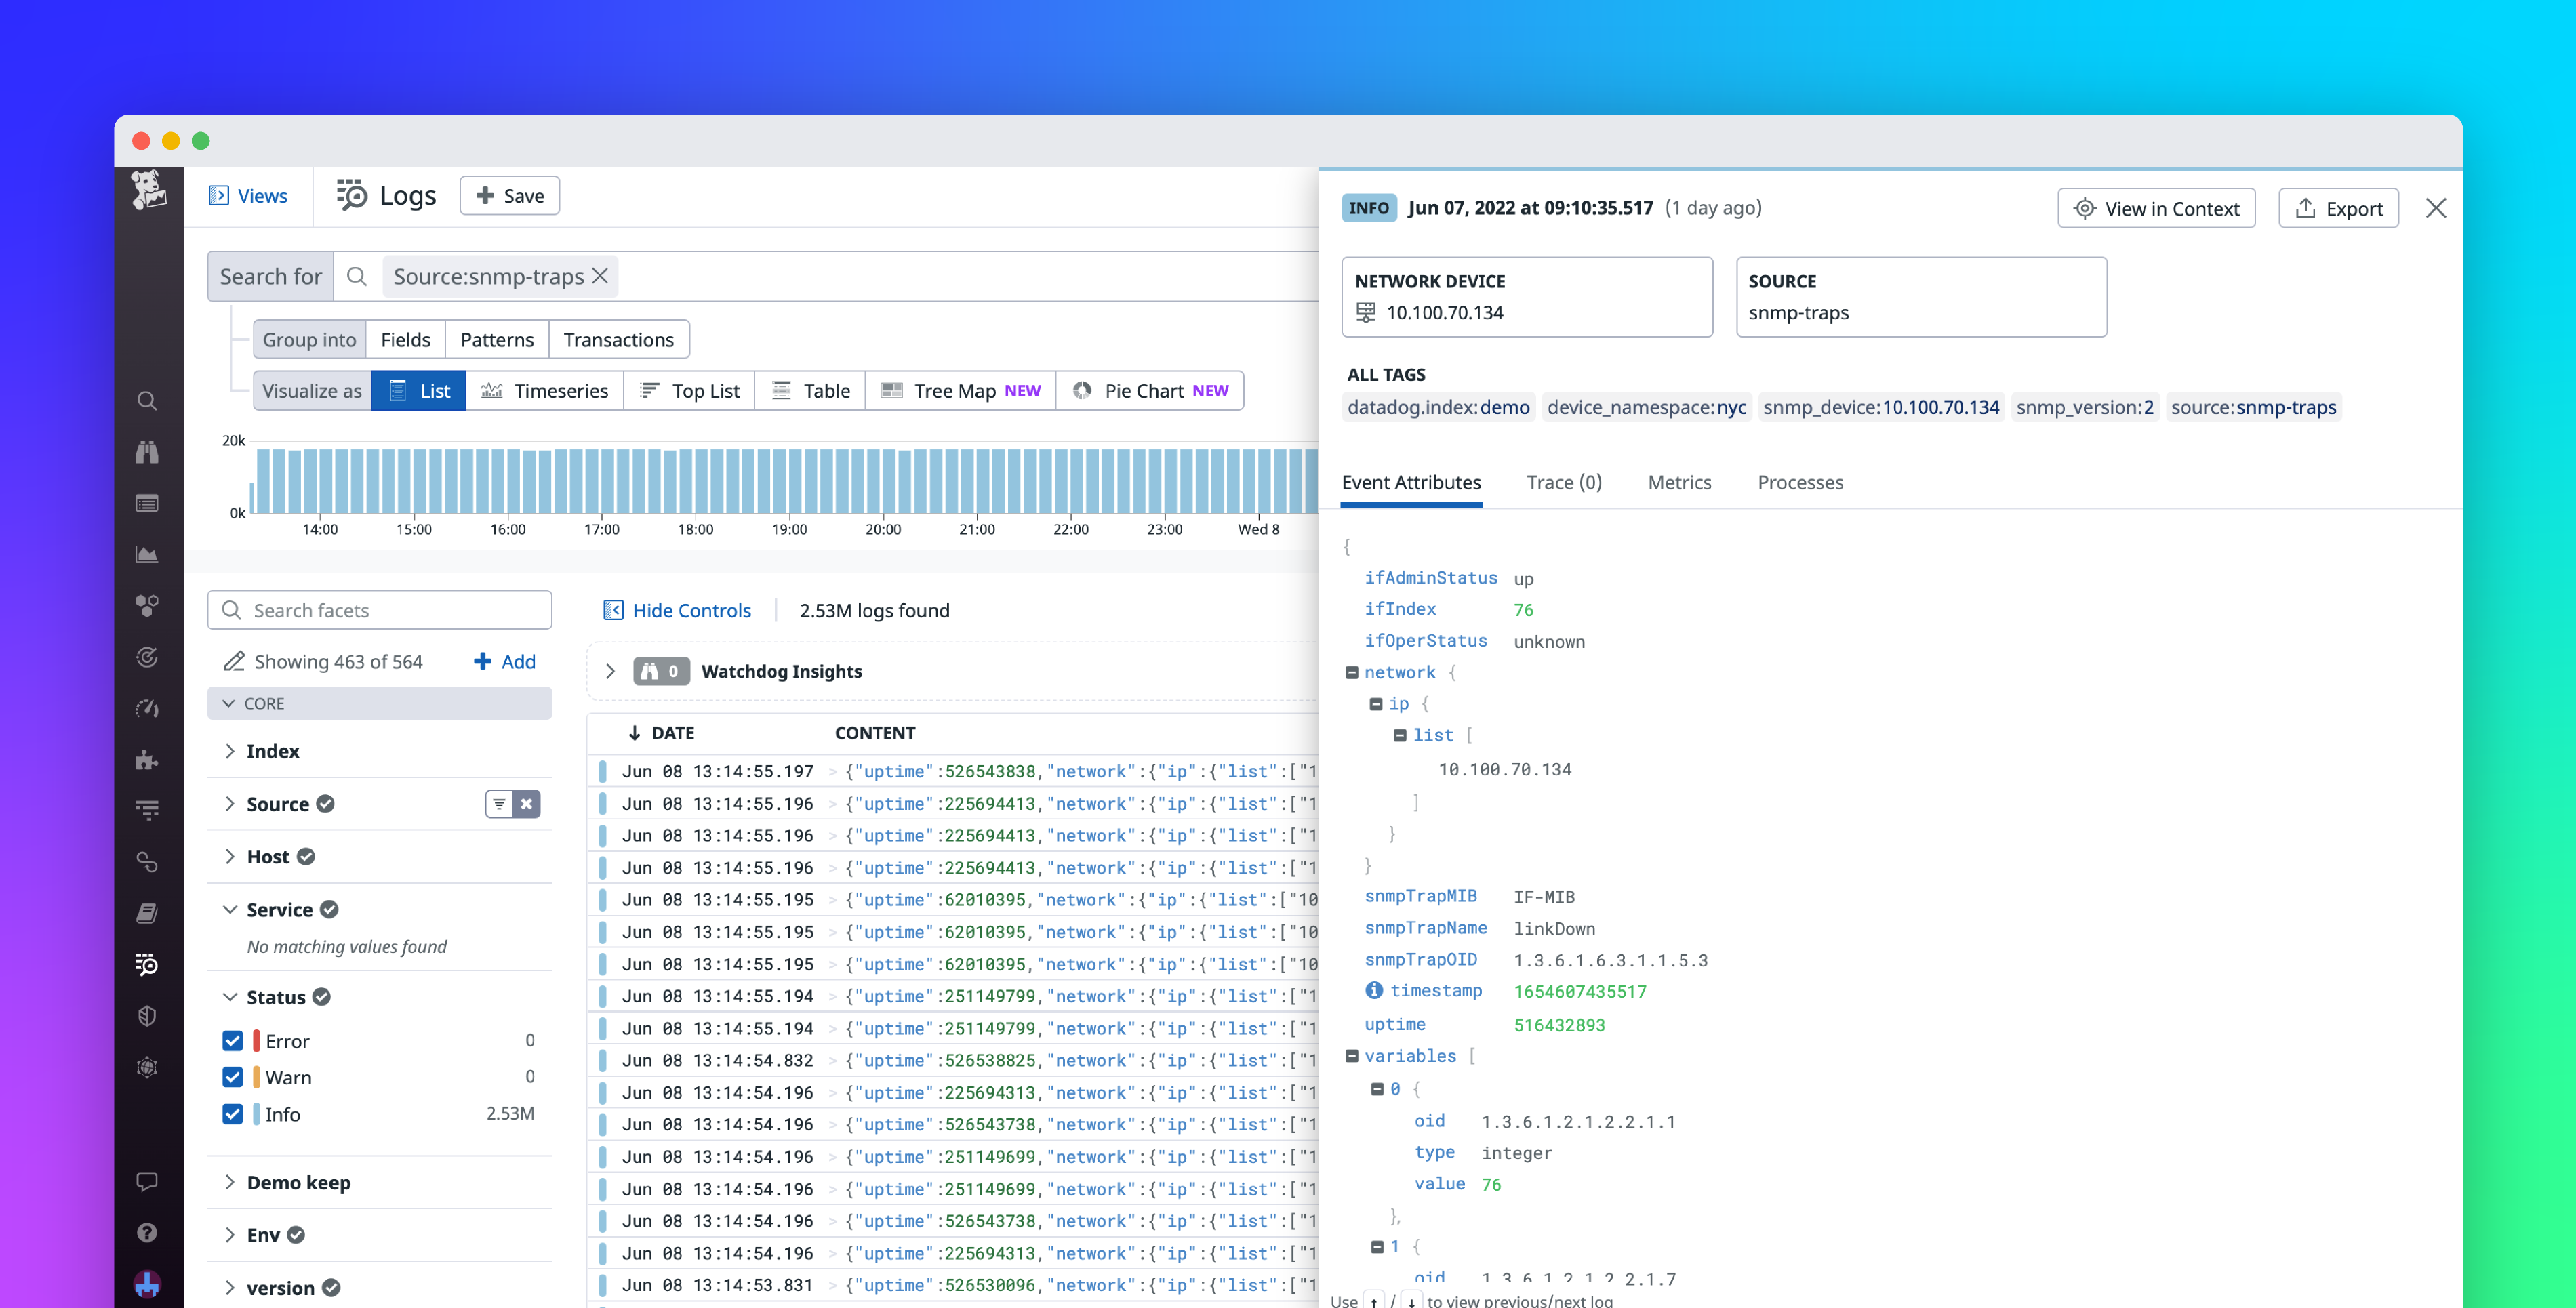
Task: Open the Security shield icon in sidebar
Action: click(x=147, y=1015)
